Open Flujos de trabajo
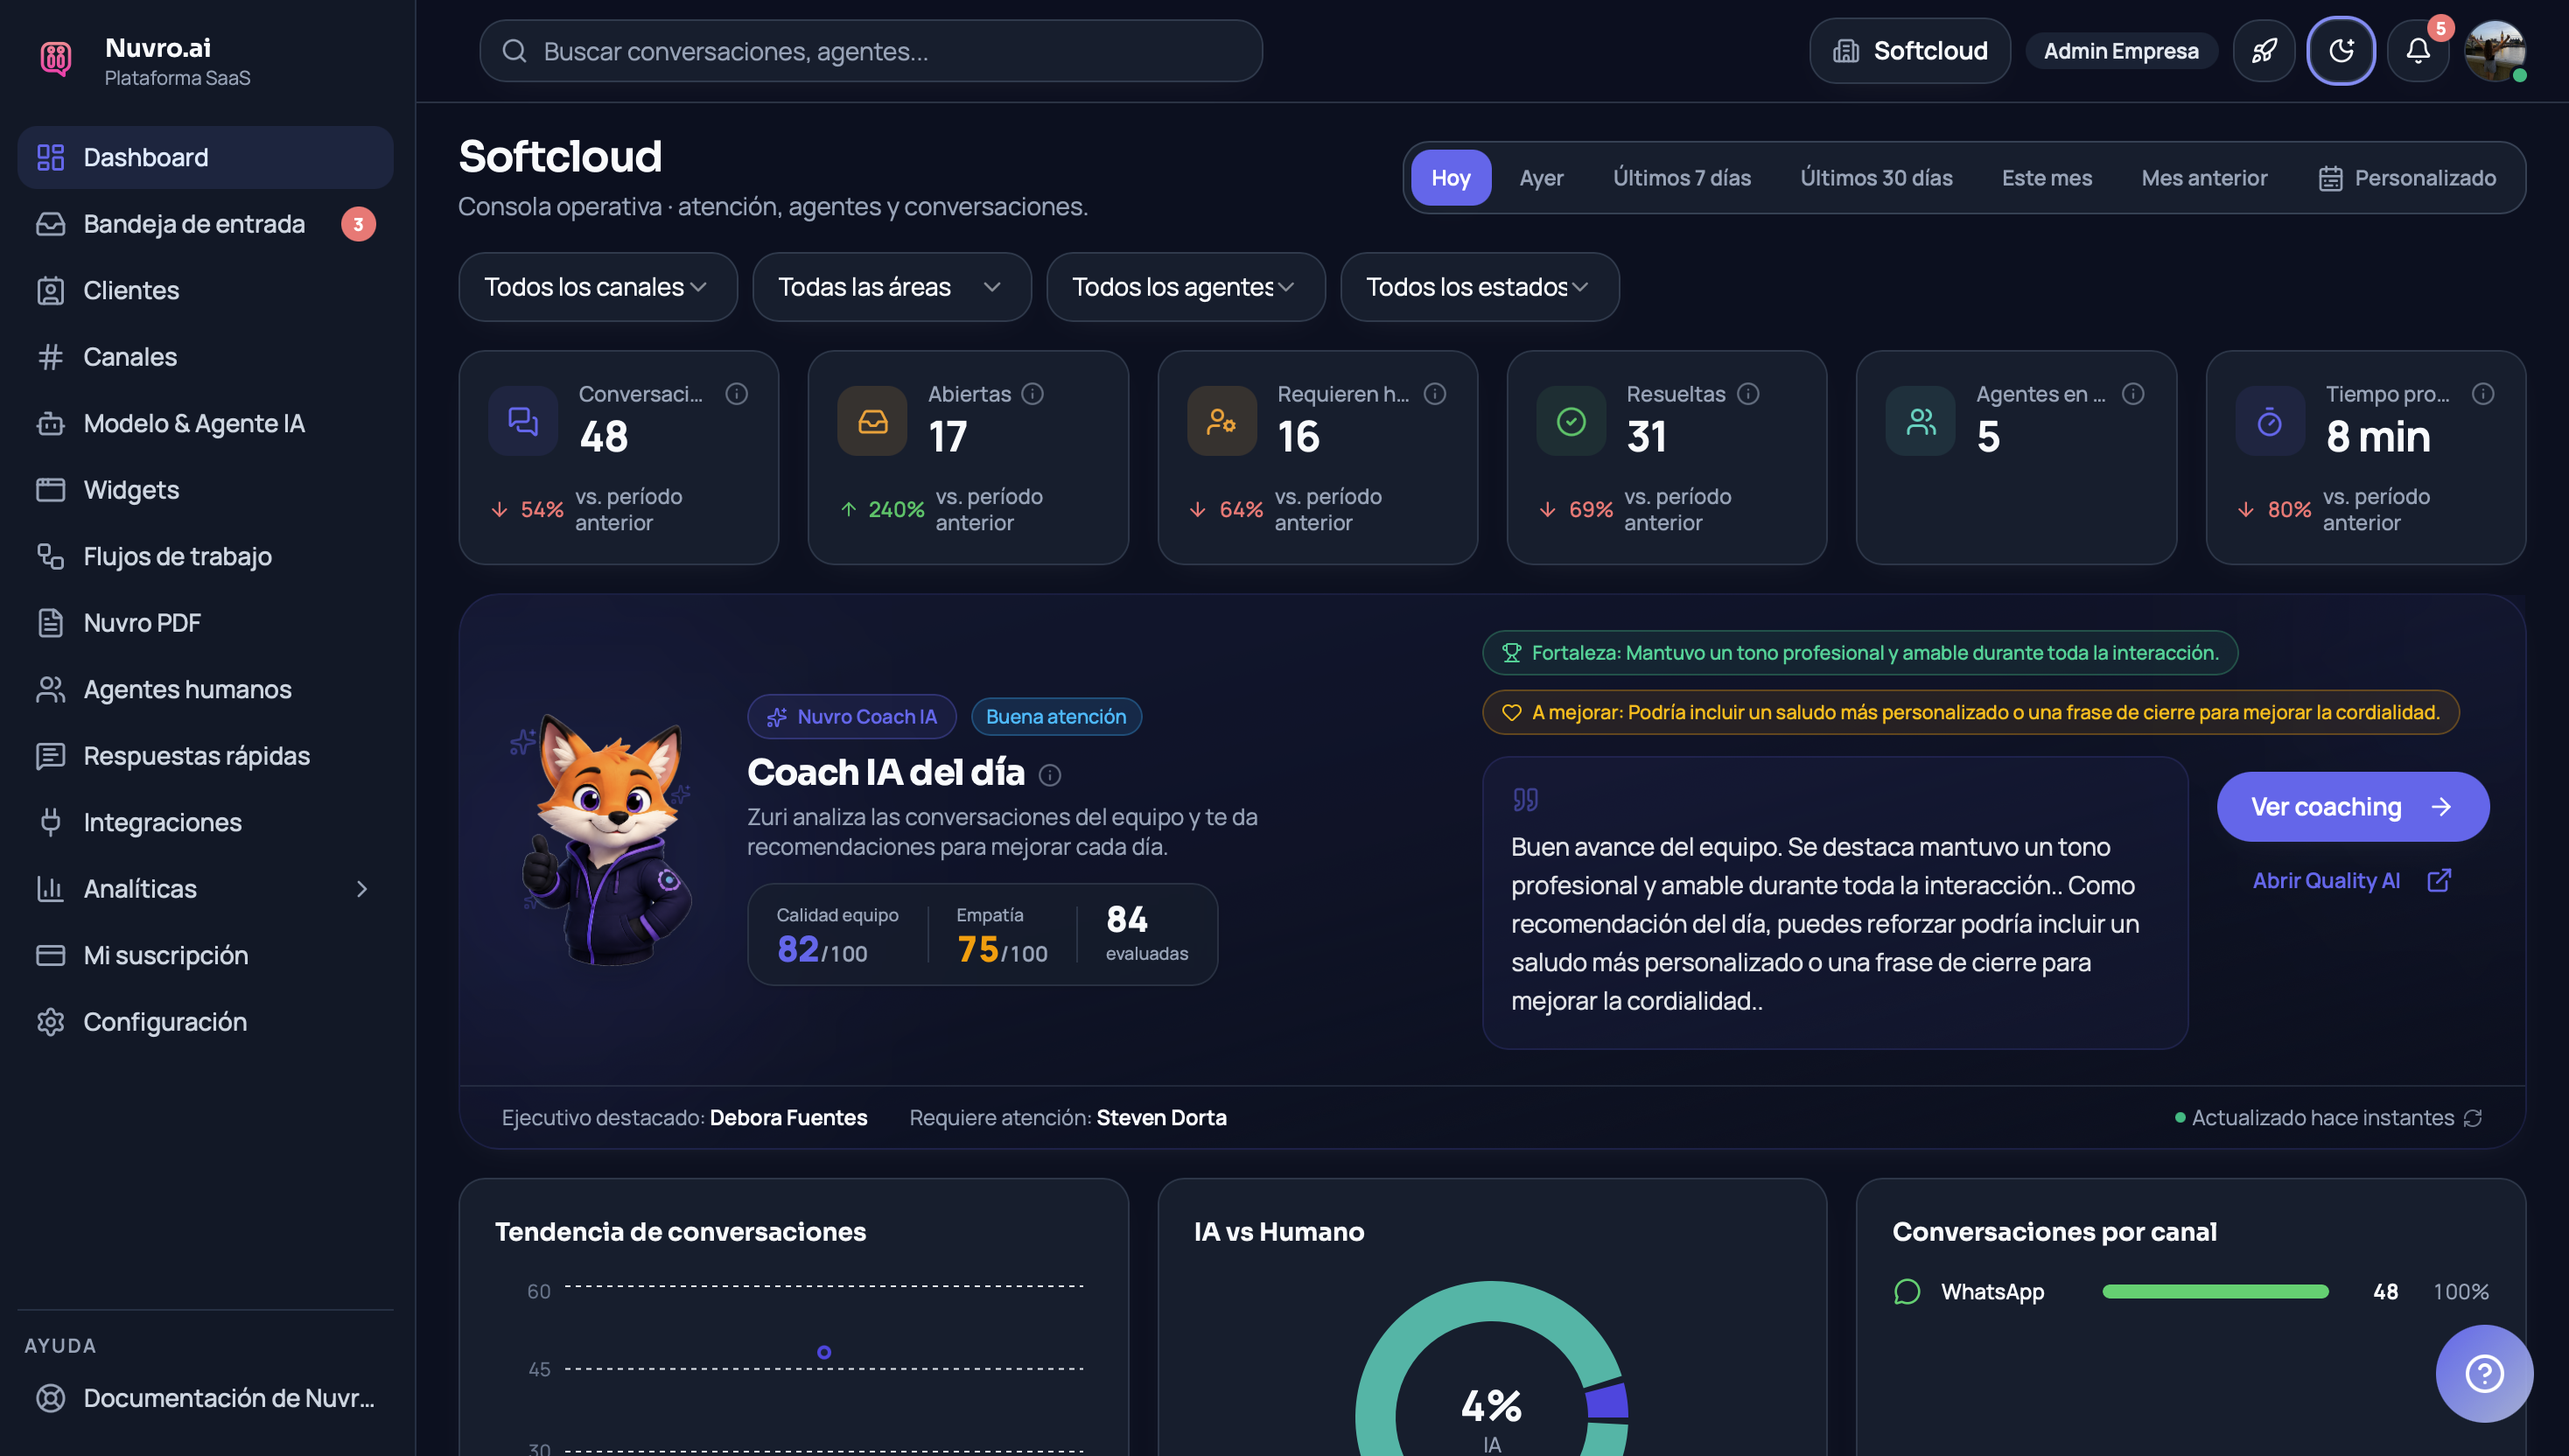Image resolution: width=2569 pixels, height=1456 pixels. [x=205, y=556]
